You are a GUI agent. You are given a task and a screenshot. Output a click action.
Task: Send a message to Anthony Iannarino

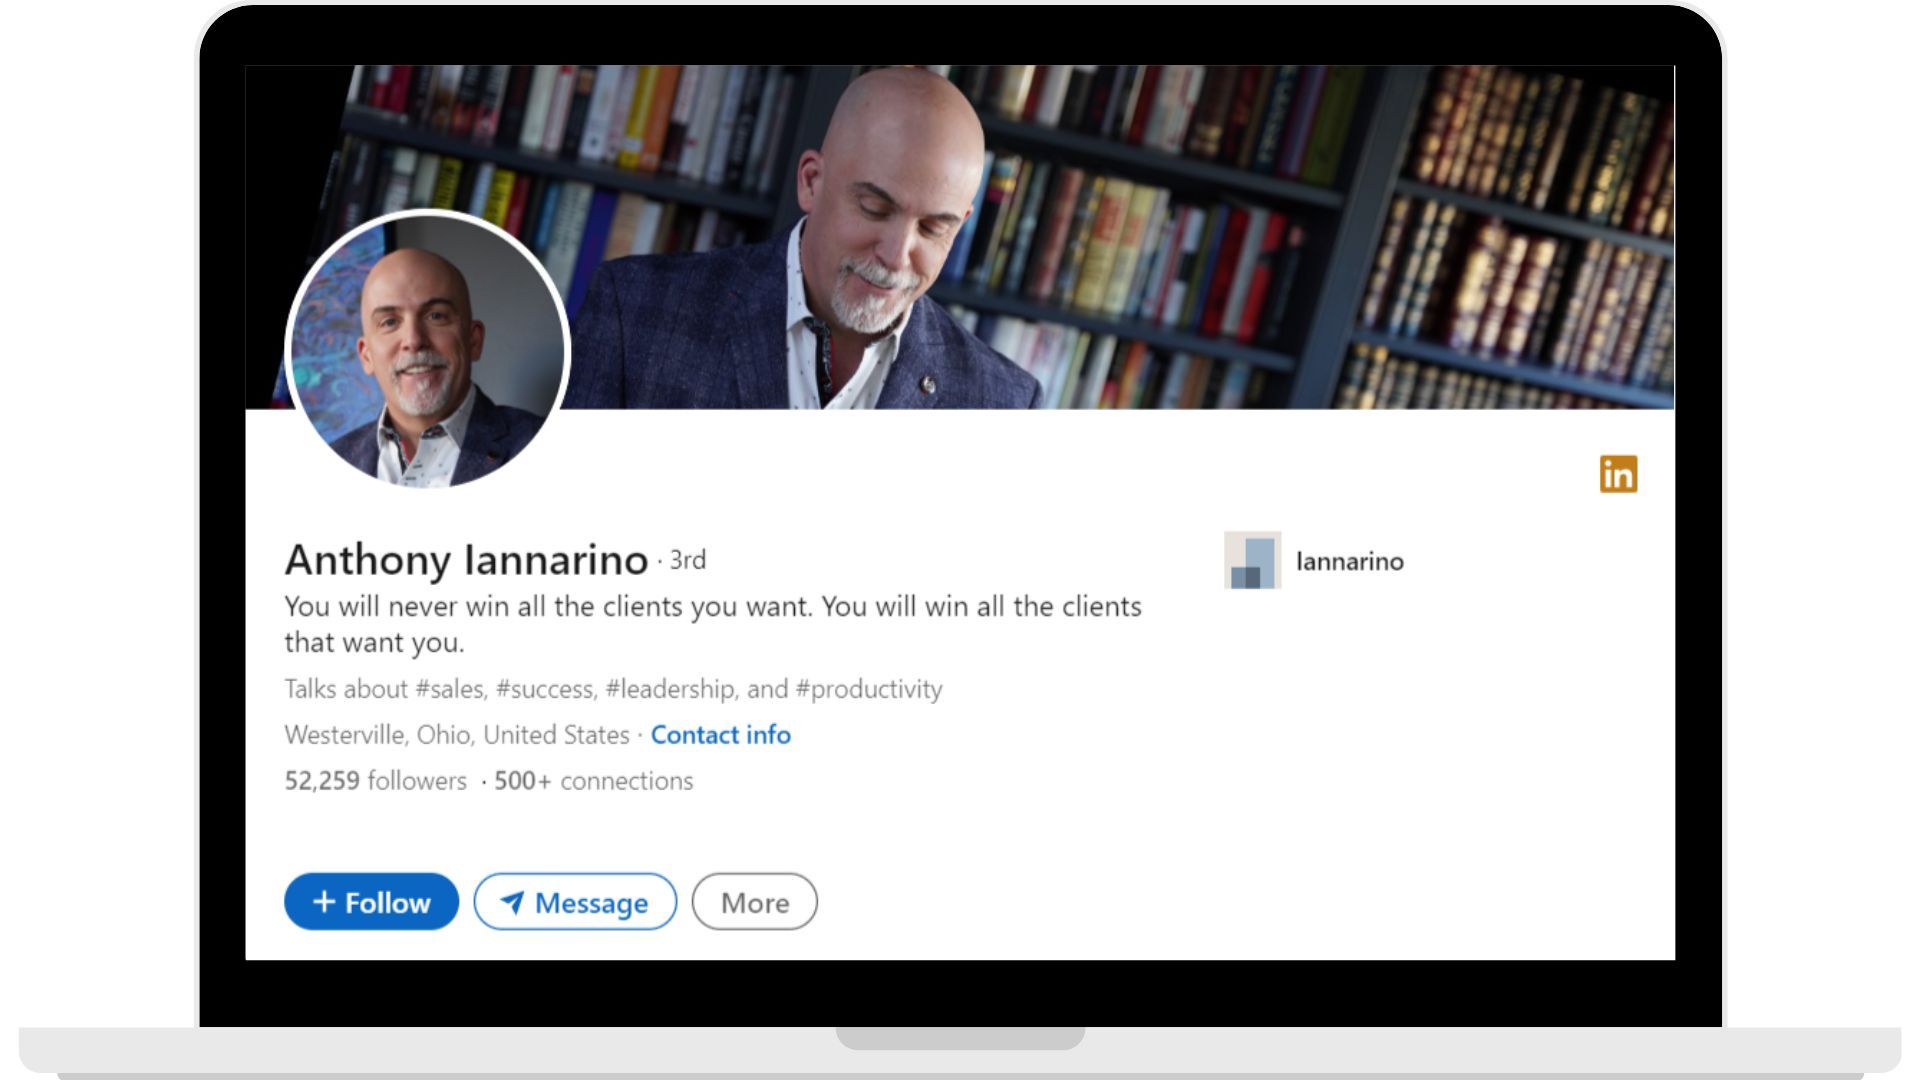[x=576, y=902]
